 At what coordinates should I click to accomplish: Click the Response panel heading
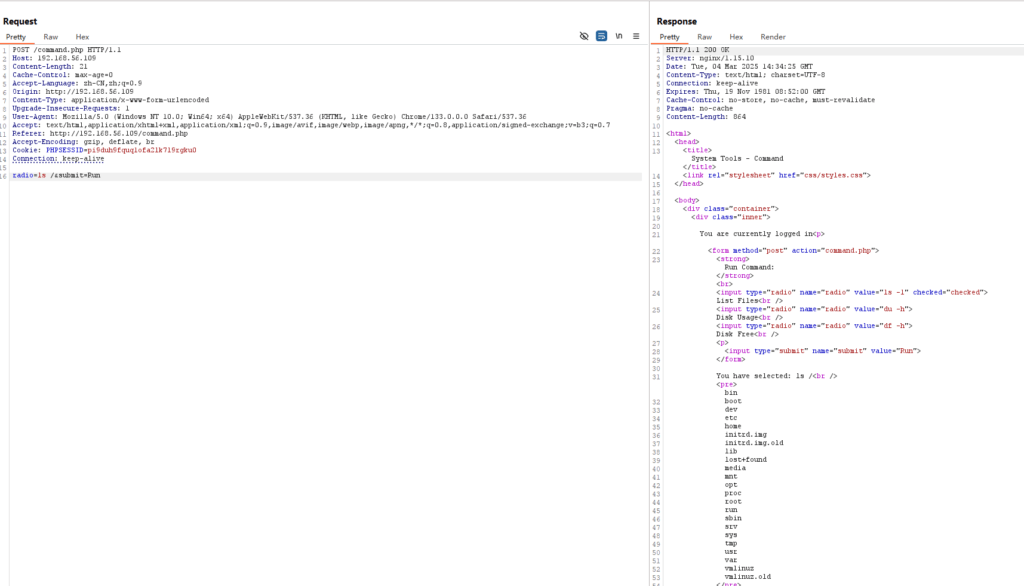677,22
